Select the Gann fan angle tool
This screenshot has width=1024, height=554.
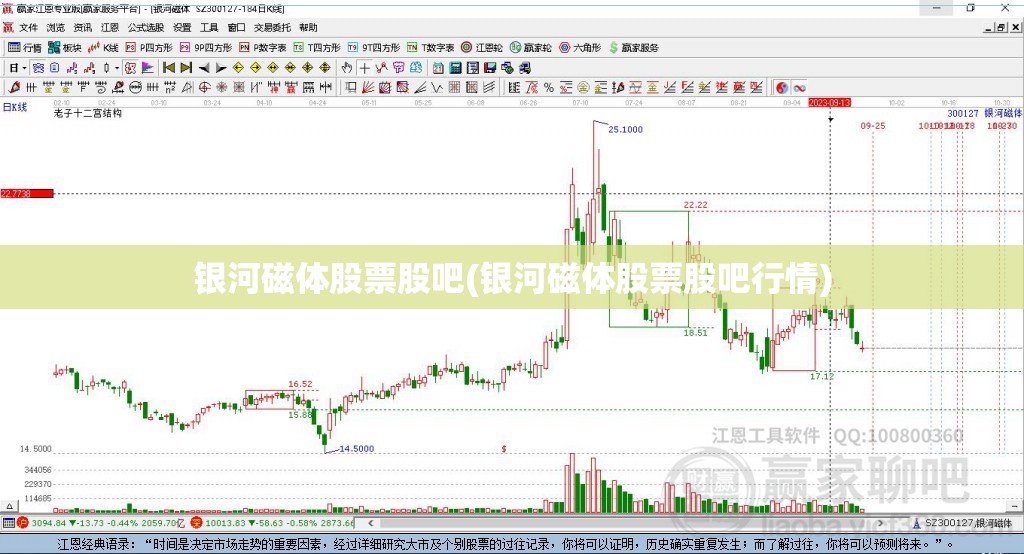pyautogui.click(x=369, y=88)
